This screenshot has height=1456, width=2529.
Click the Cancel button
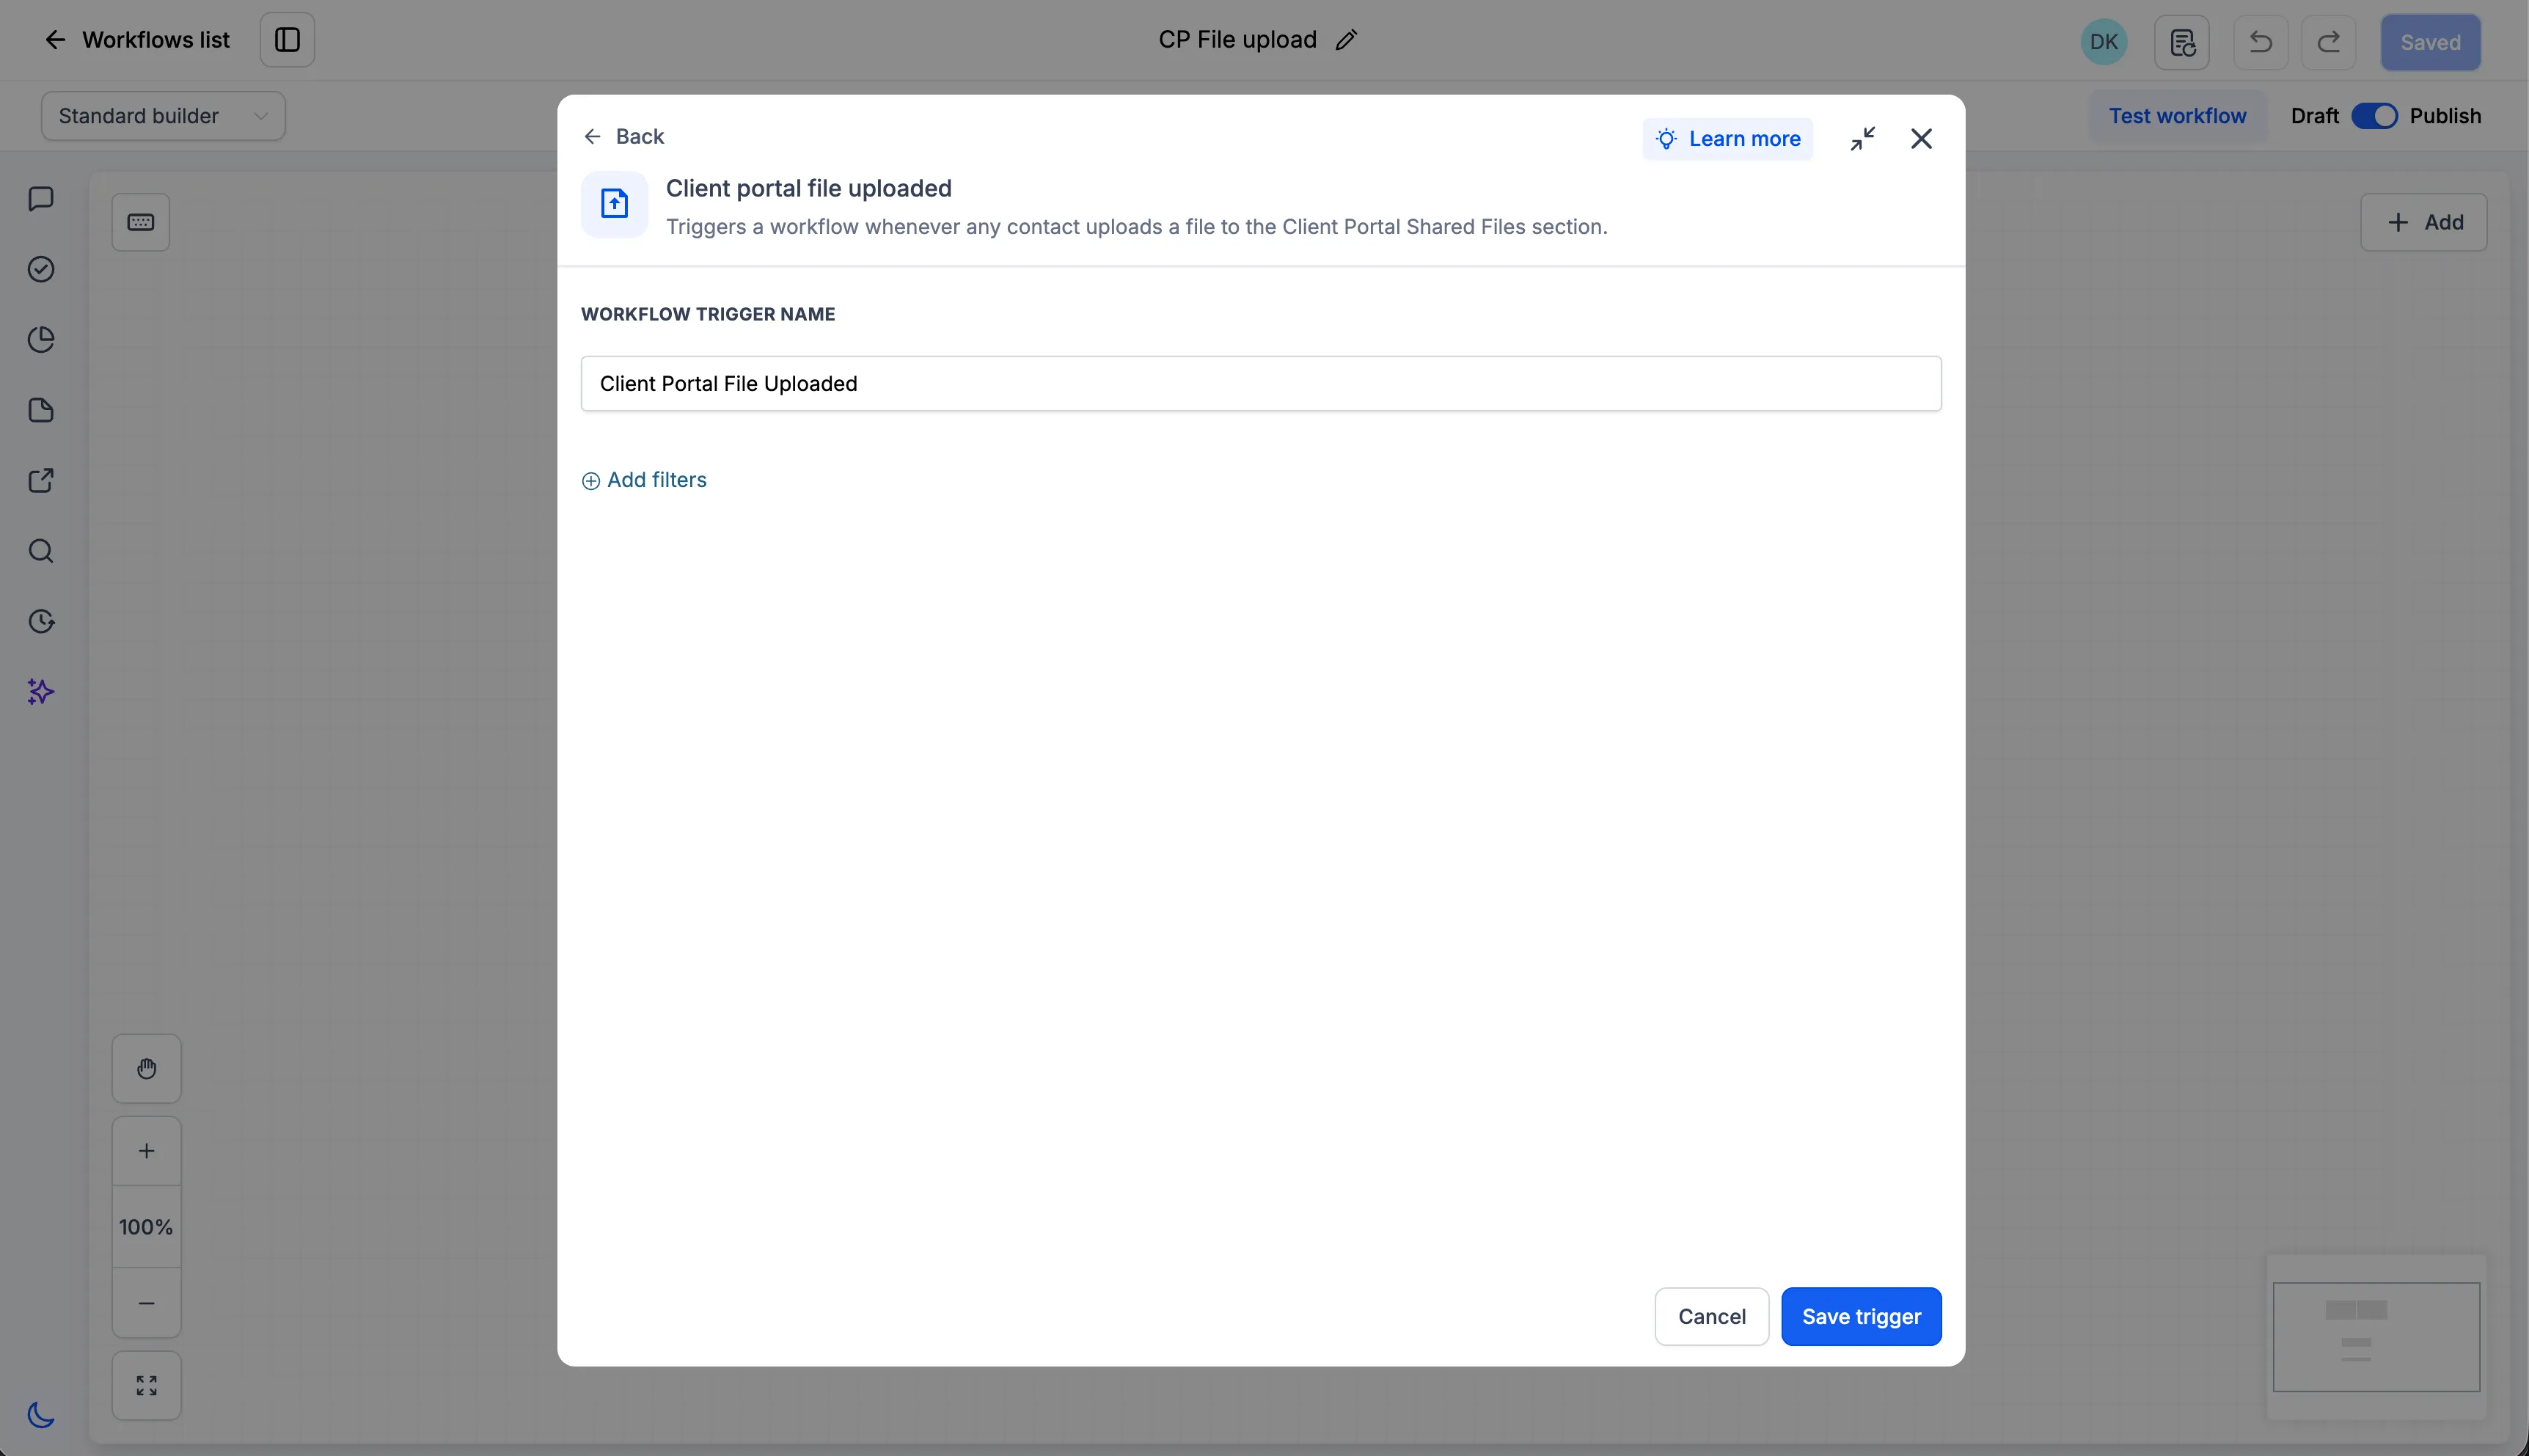[x=1711, y=1317]
